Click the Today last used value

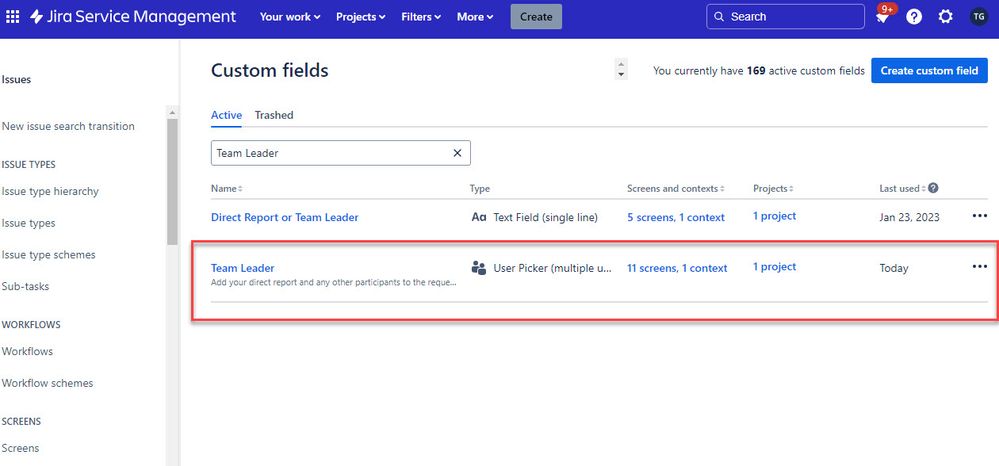[x=894, y=268]
